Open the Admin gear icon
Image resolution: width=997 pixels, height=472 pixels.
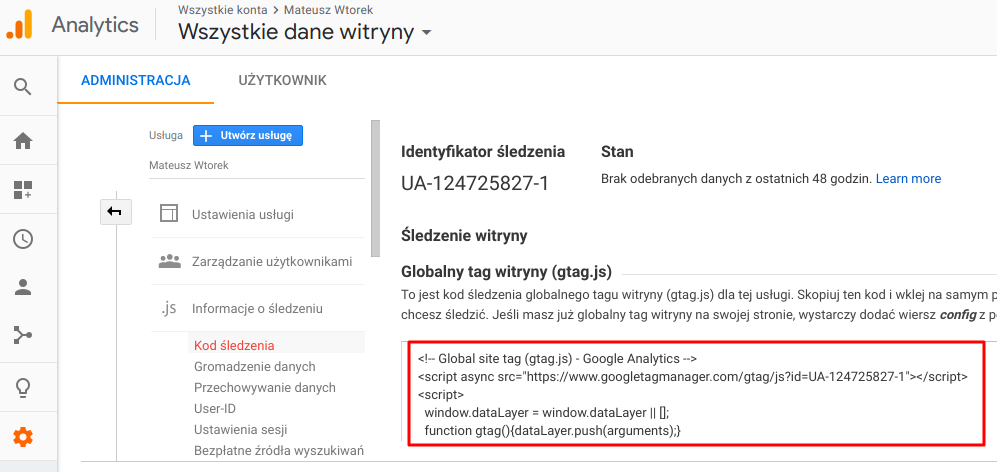pos(23,437)
